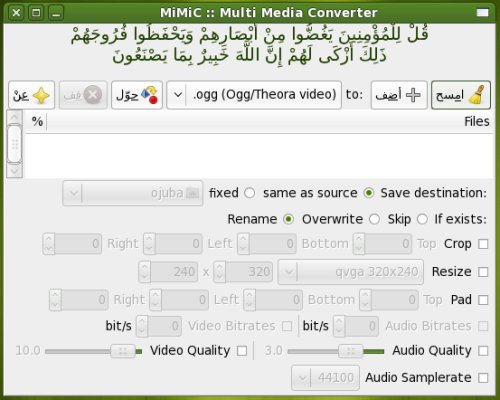
Task: Click the plus add-files button
Action: tap(399, 95)
